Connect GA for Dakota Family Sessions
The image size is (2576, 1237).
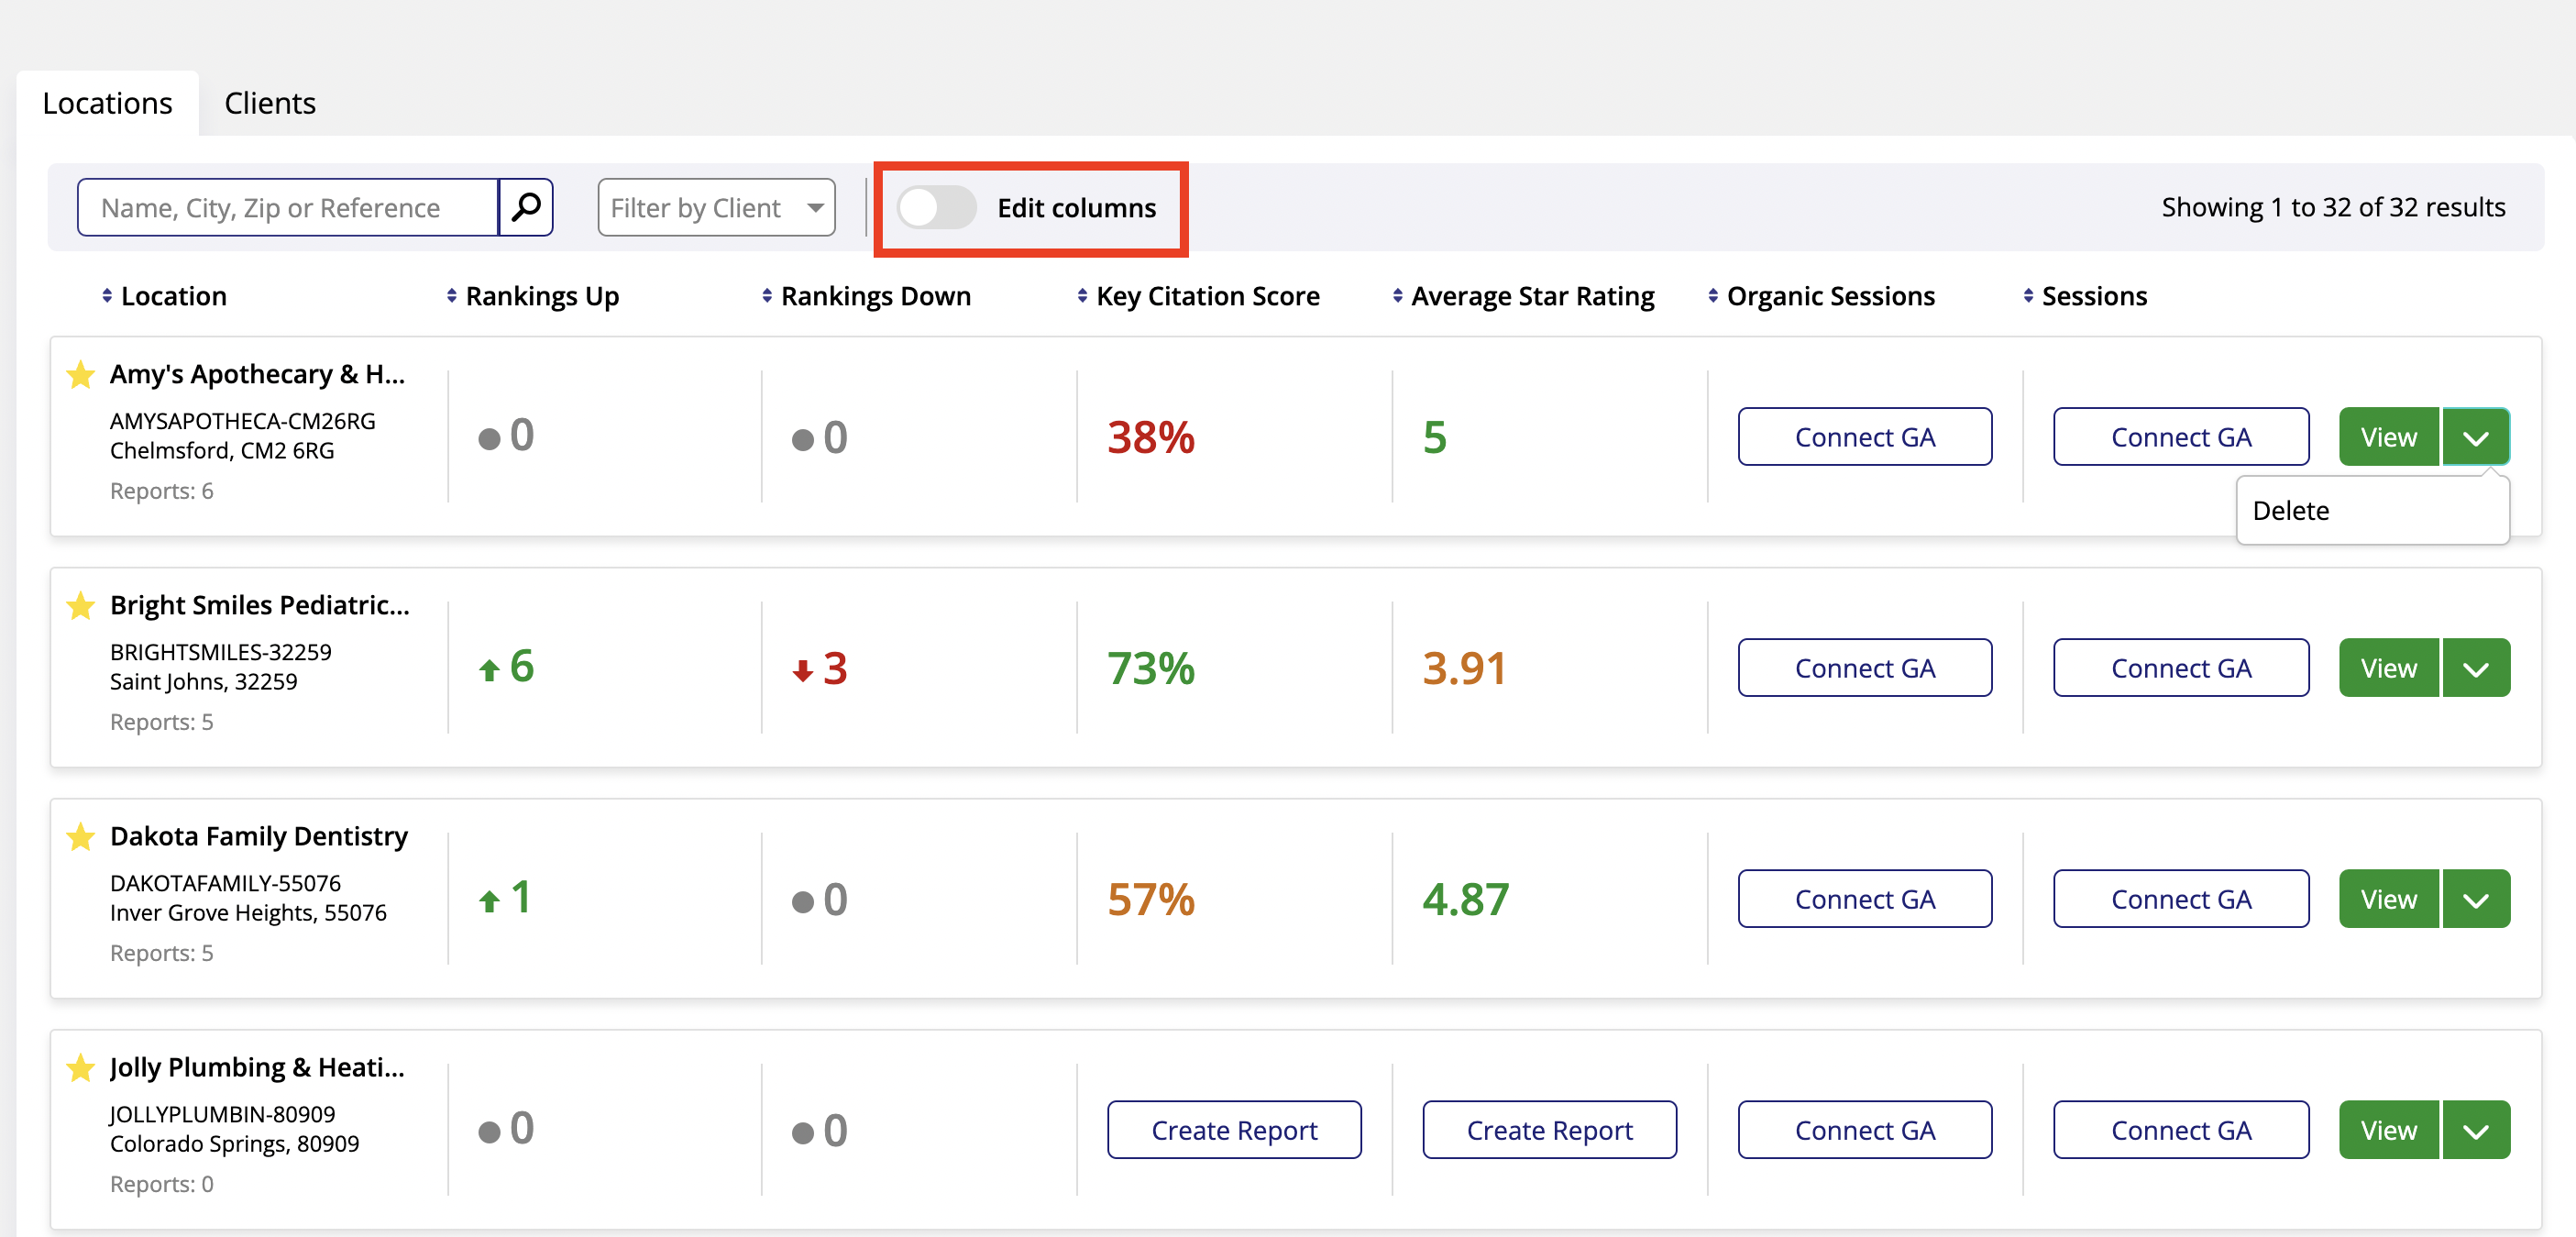tap(2181, 899)
